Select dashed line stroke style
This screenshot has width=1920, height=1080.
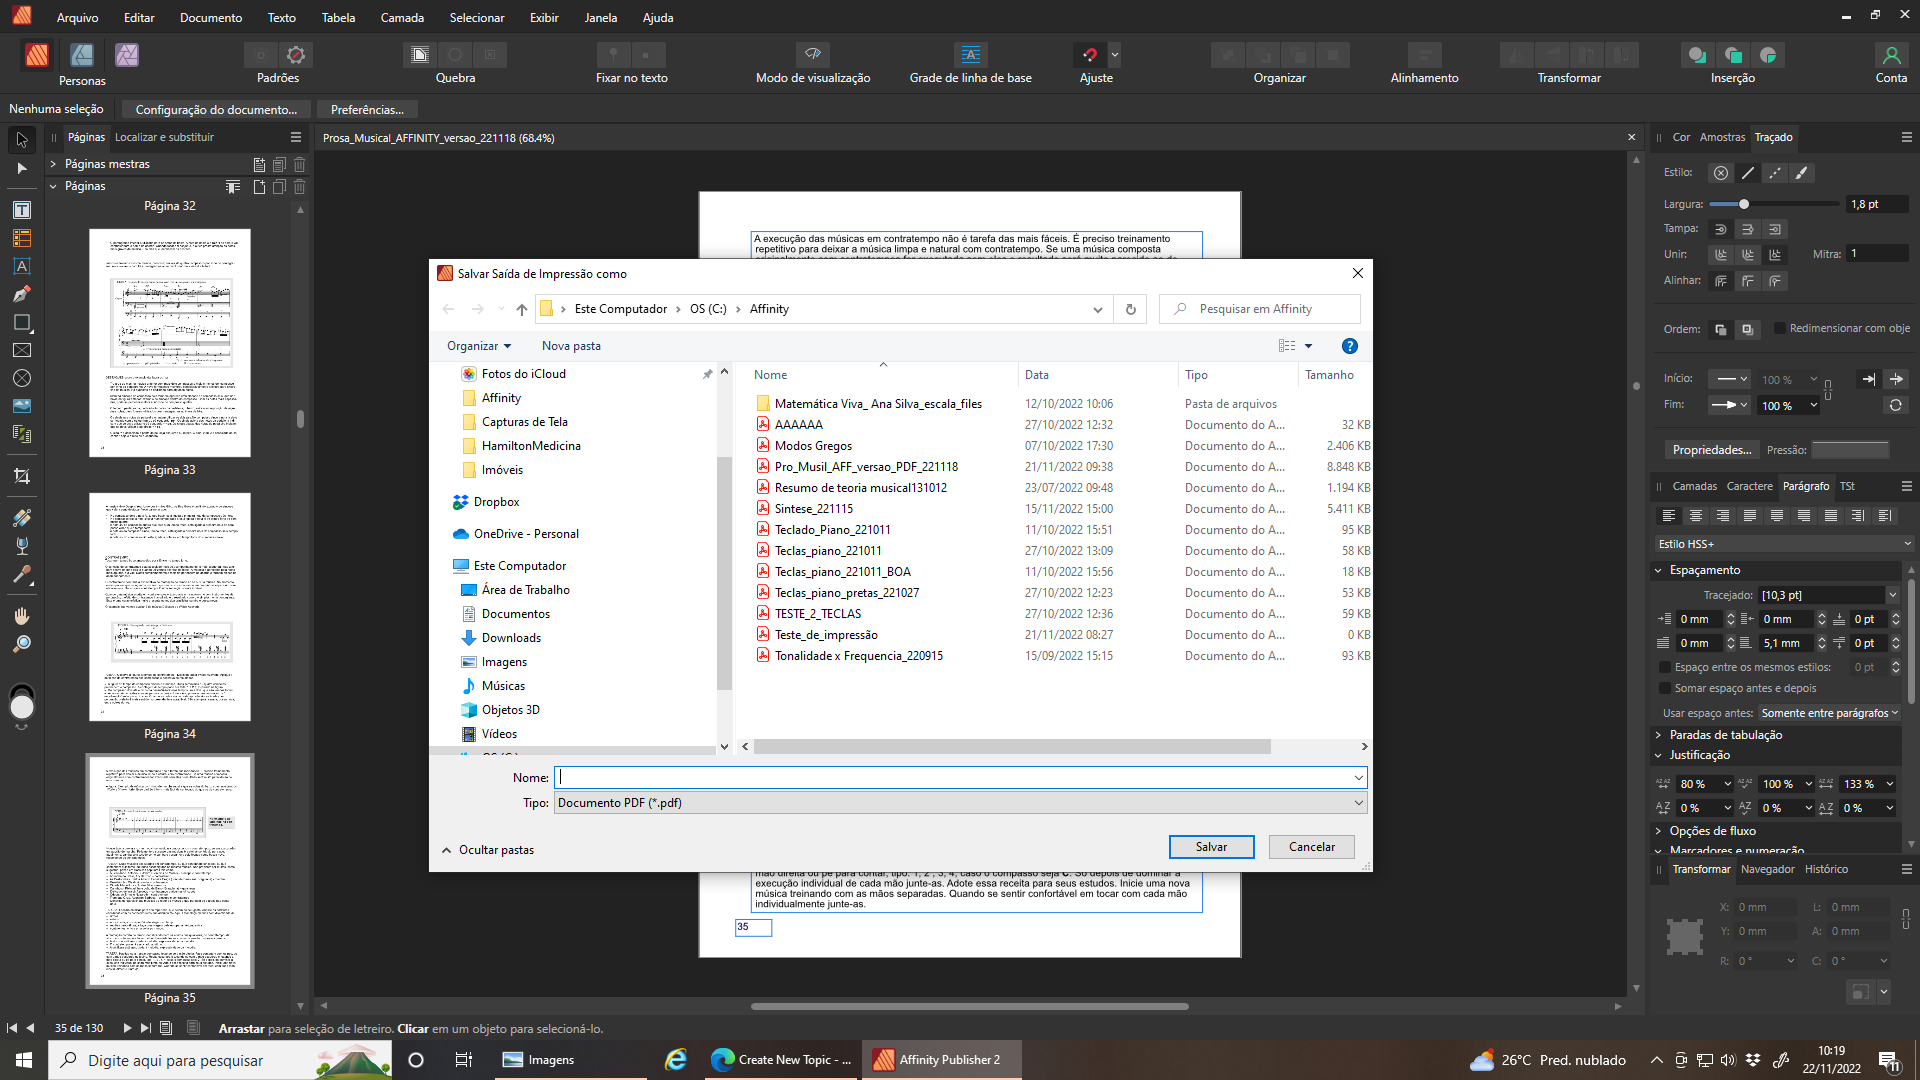click(1774, 173)
